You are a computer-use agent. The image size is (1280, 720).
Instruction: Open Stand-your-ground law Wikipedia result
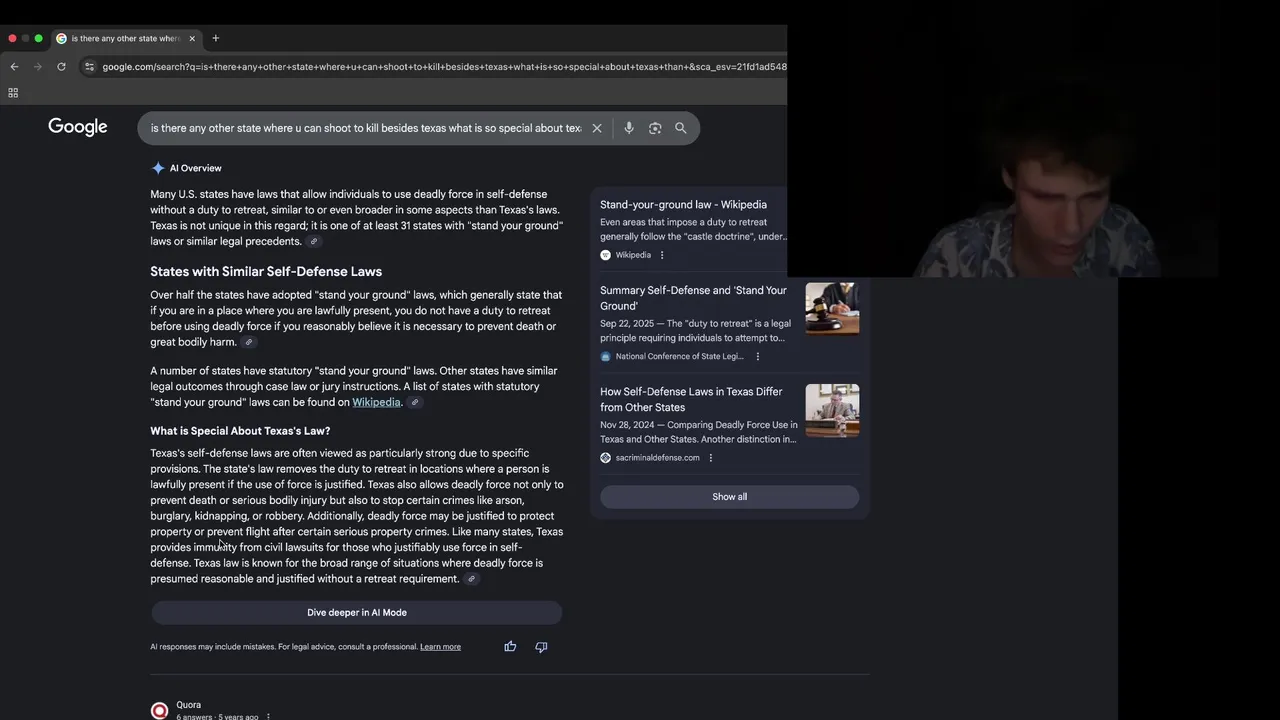tap(683, 205)
